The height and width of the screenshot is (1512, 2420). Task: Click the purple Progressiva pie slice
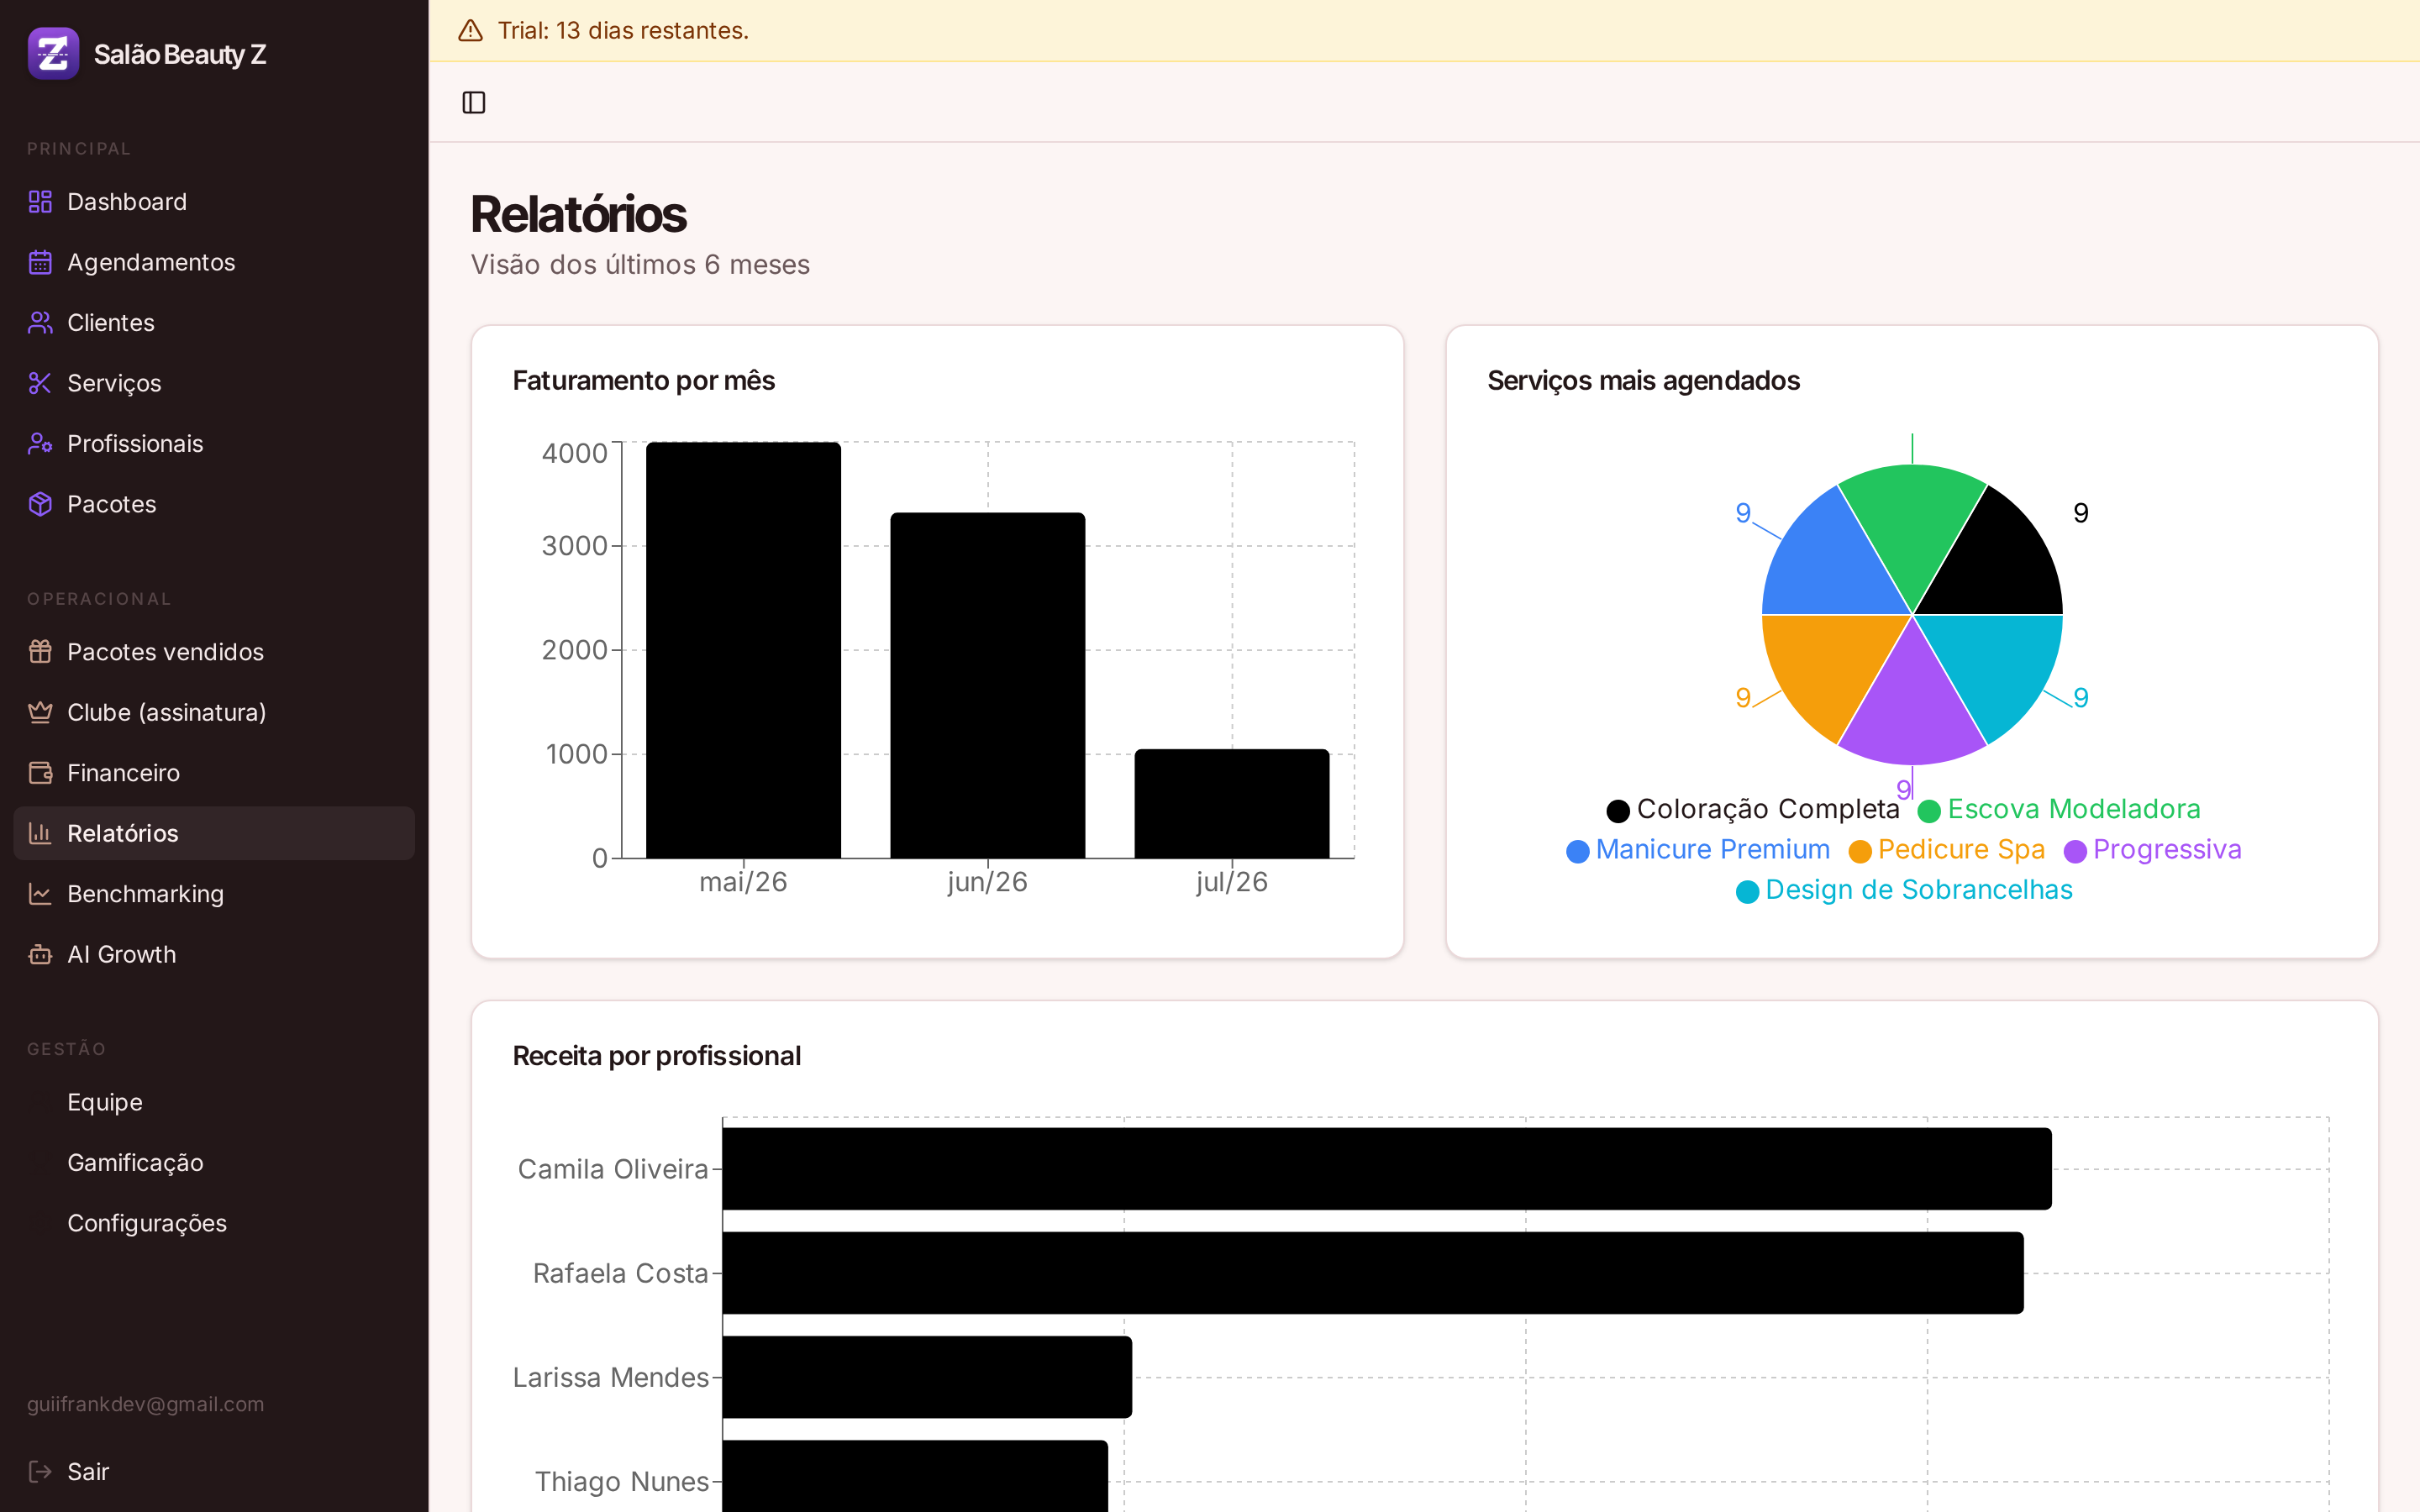tap(1912, 706)
